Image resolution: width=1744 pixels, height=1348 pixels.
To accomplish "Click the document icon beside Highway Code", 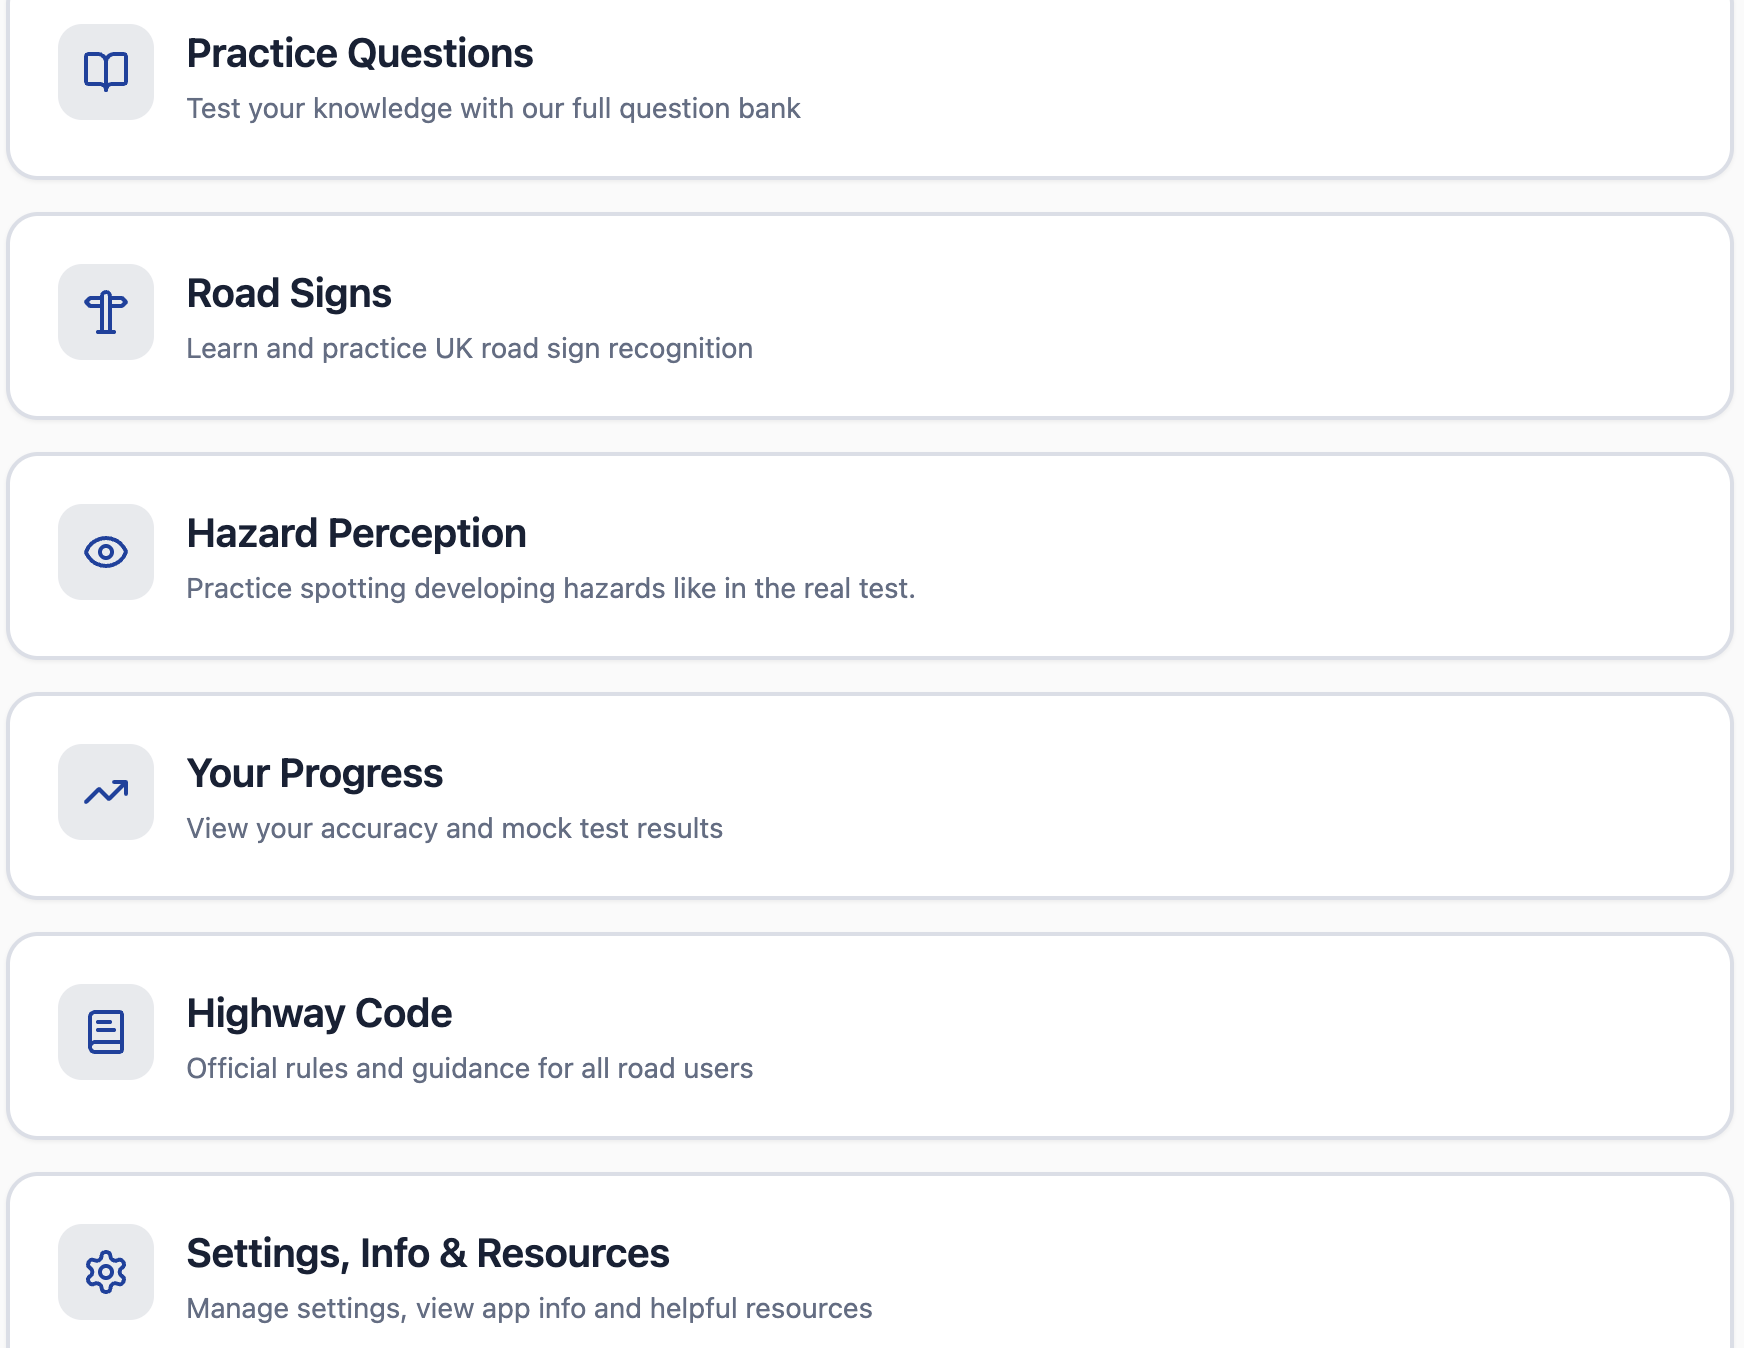I will pyautogui.click(x=105, y=1032).
